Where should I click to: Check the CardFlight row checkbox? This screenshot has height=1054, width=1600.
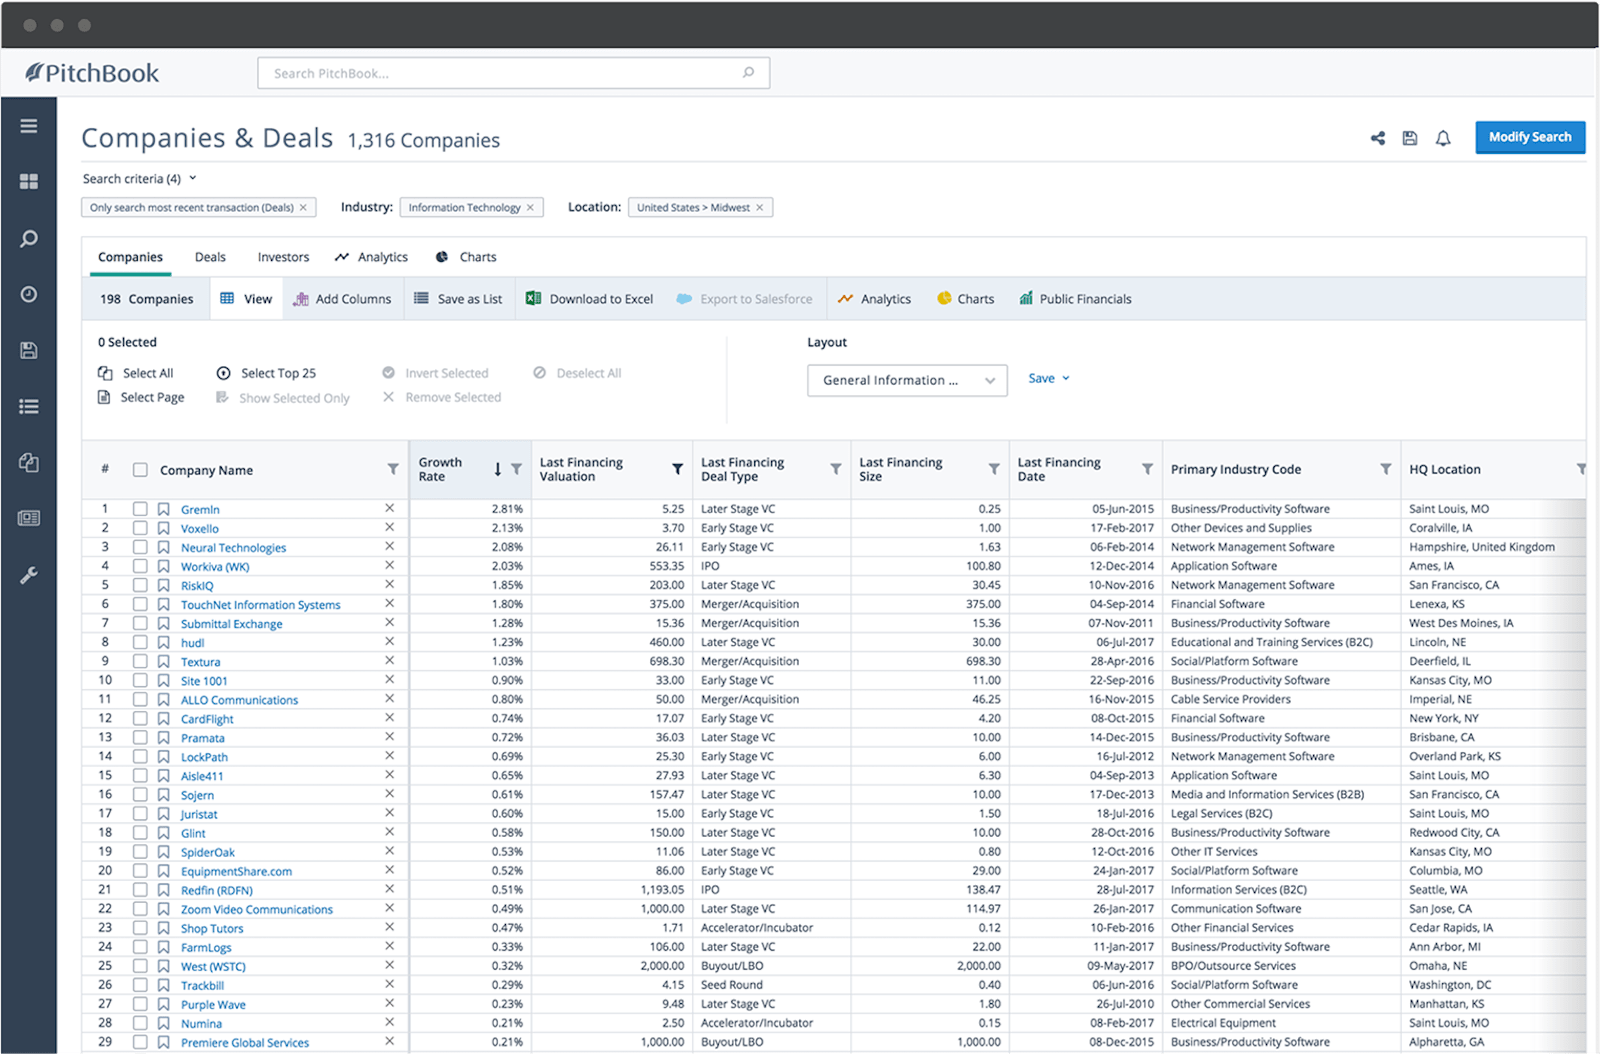pos(140,718)
